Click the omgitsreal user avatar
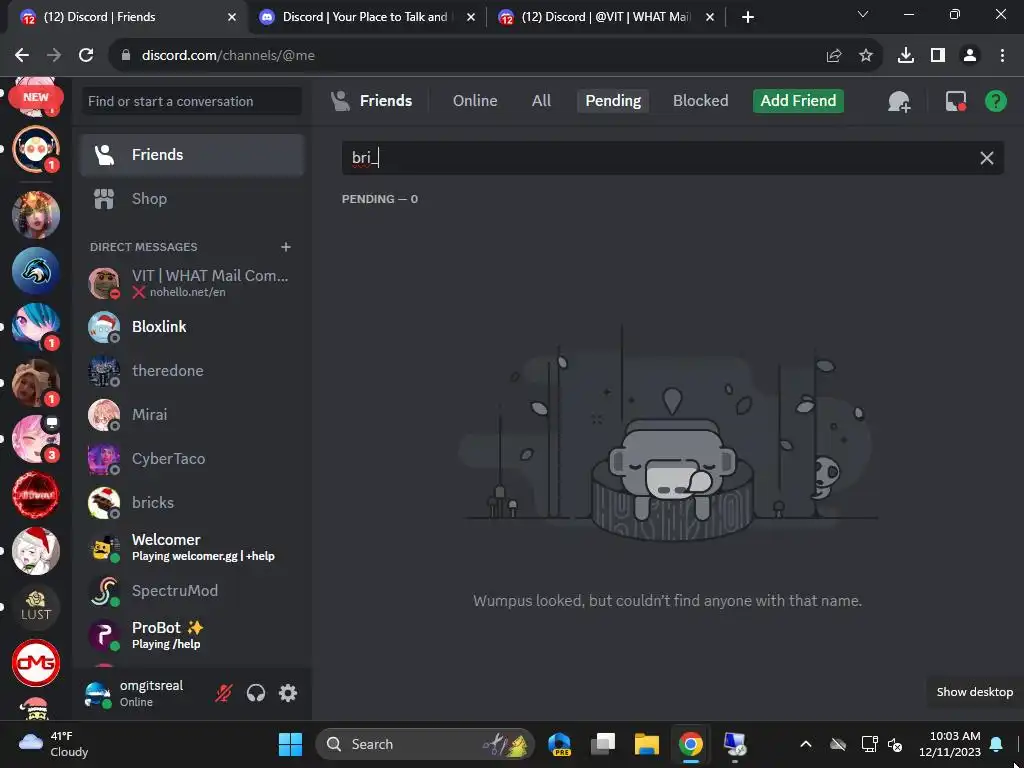This screenshot has width=1024, height=768. pyautogui.click(x=98, y=694)
